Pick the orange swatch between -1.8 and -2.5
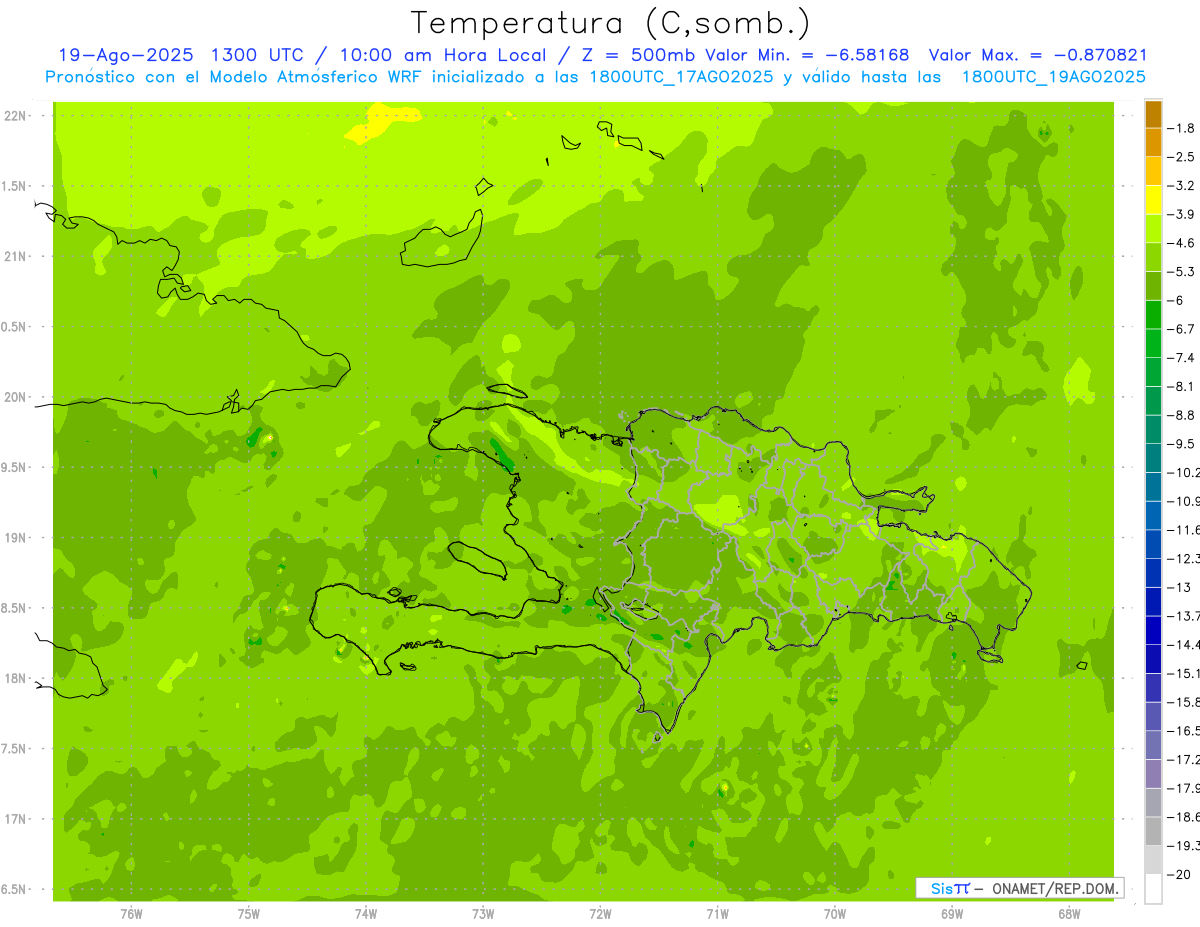 click(1153, 142)
